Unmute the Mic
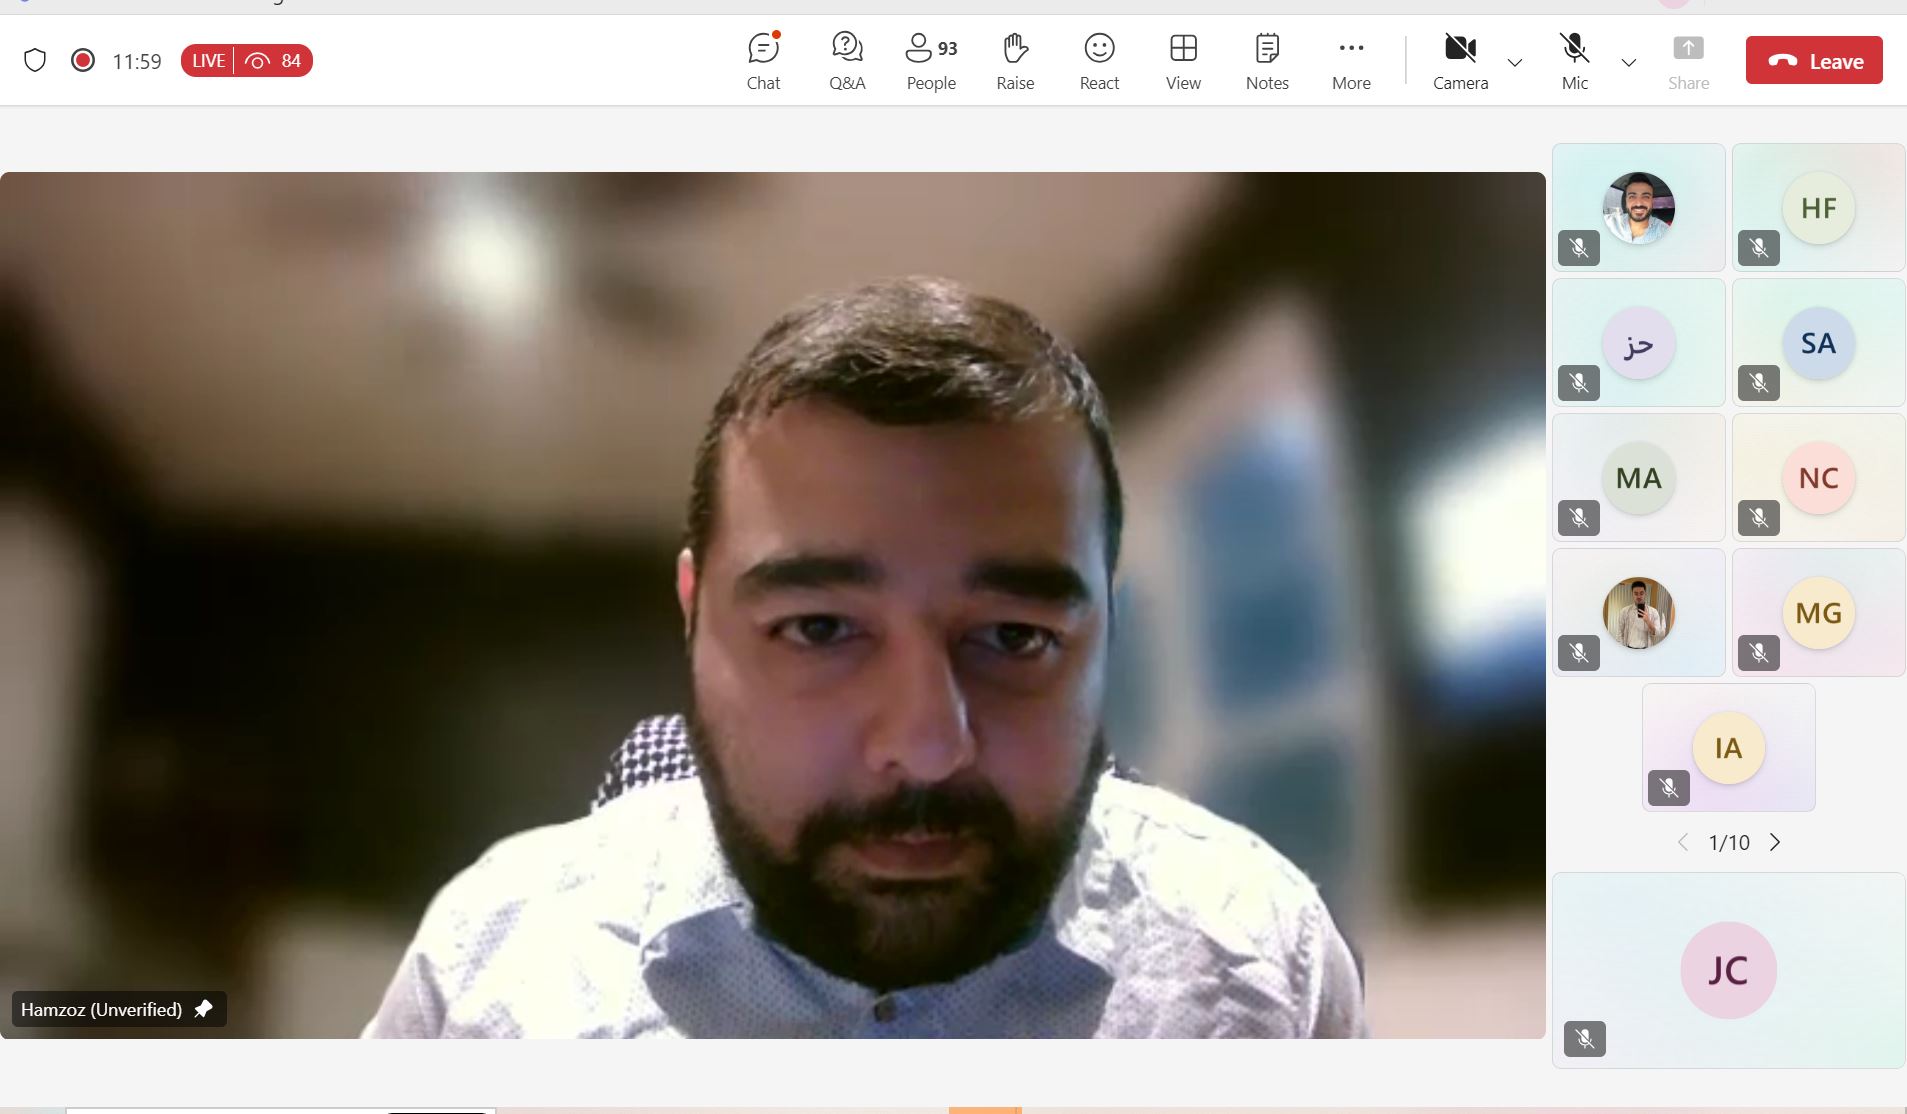The height and width of the screenshot is (1114, 1907). click(x=1574, y=61)
